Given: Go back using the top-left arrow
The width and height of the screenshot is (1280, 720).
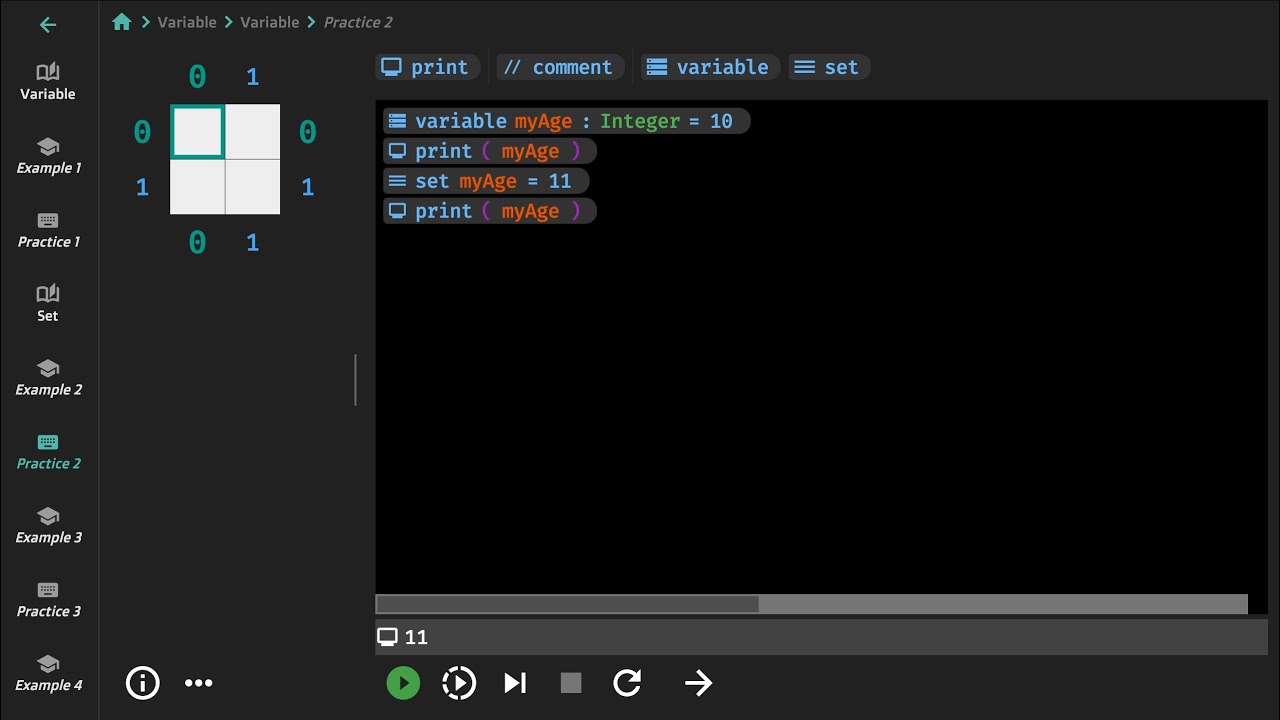Looking at the screenshot, I should point(48,25).
